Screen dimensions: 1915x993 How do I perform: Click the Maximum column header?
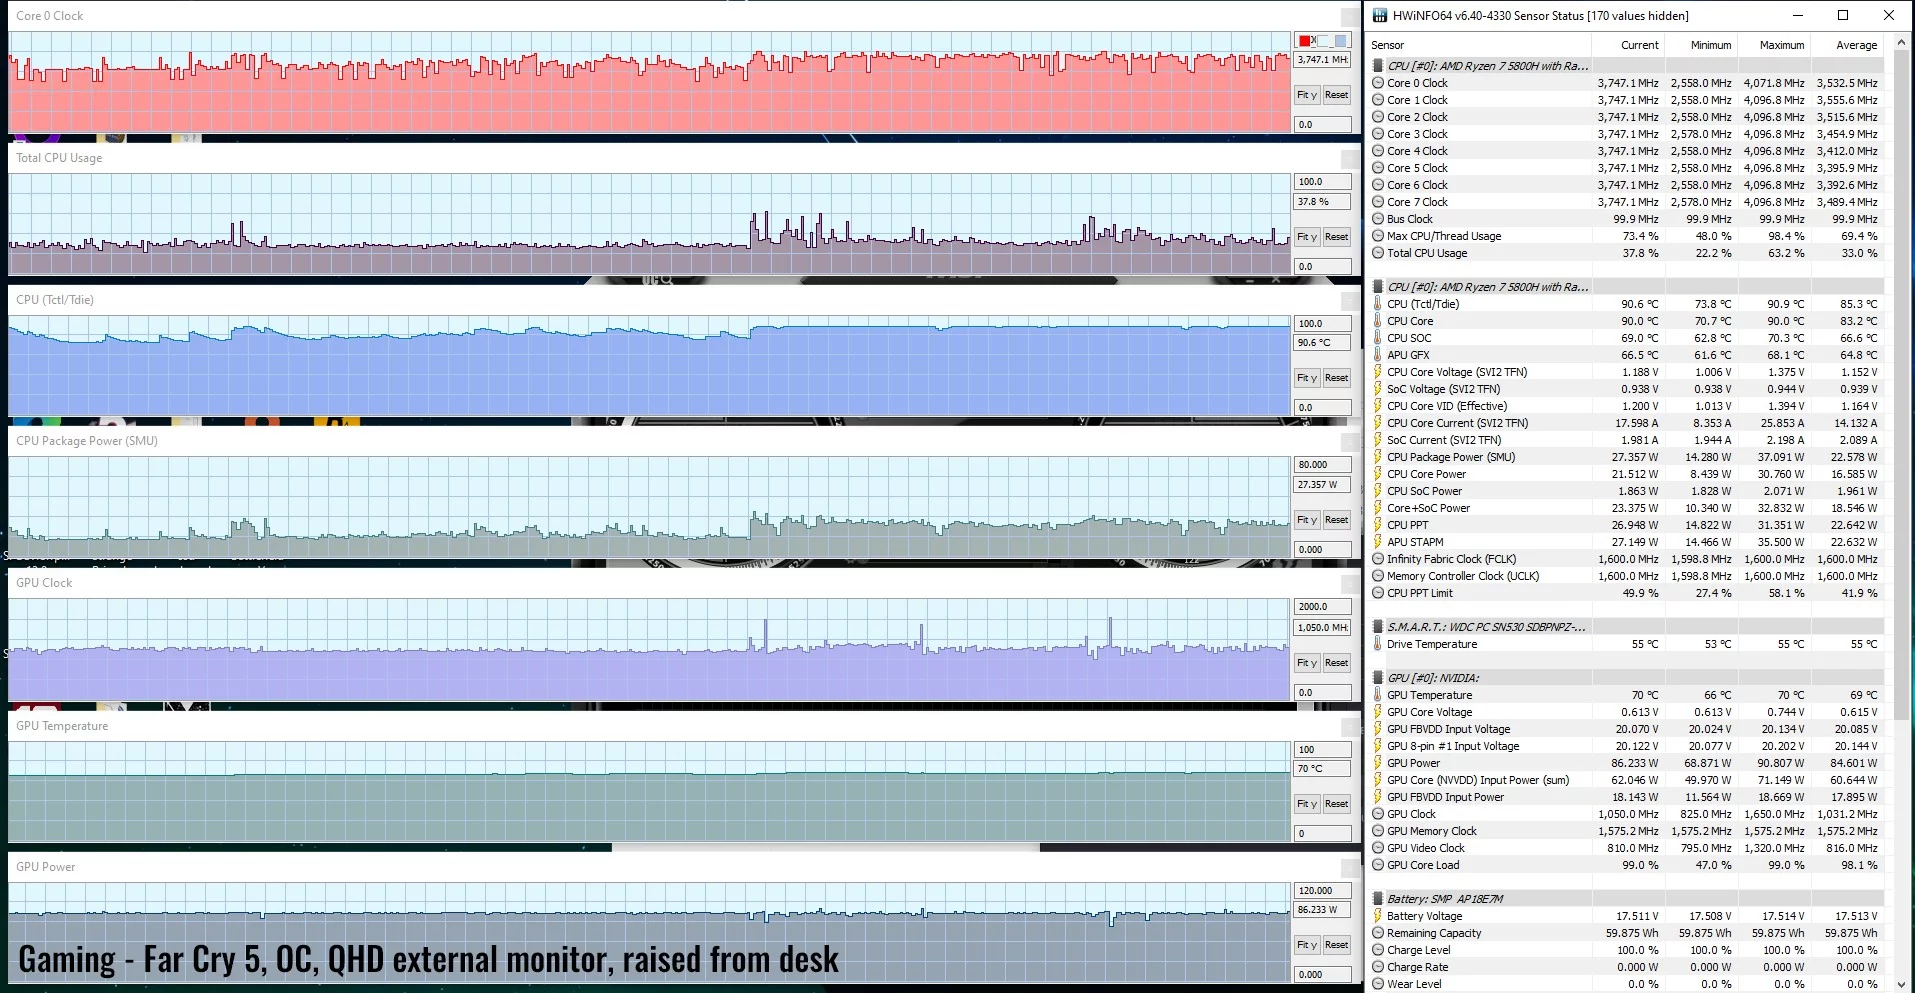[x=1781, y=45]
